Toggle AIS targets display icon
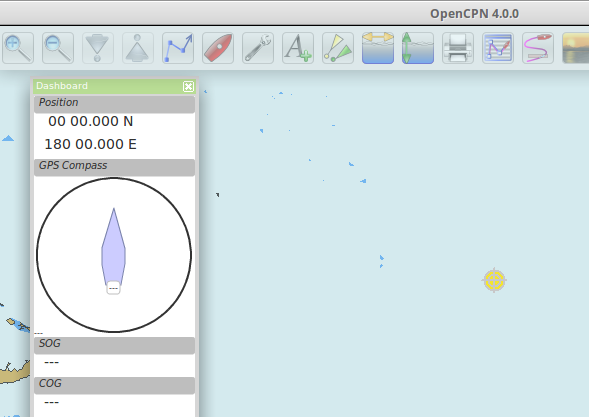Viewport: 589px width, 417px height. pos(338,48)
